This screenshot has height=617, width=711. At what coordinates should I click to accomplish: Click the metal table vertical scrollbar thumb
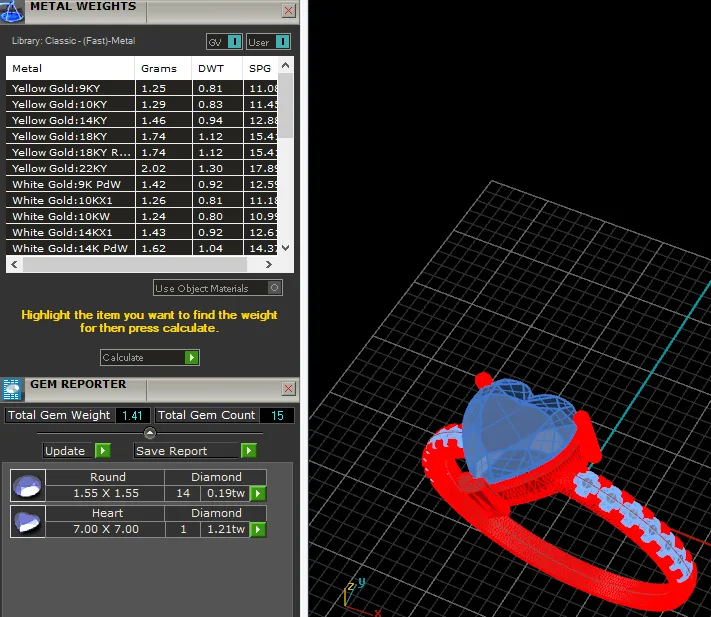tap(285, 105)
